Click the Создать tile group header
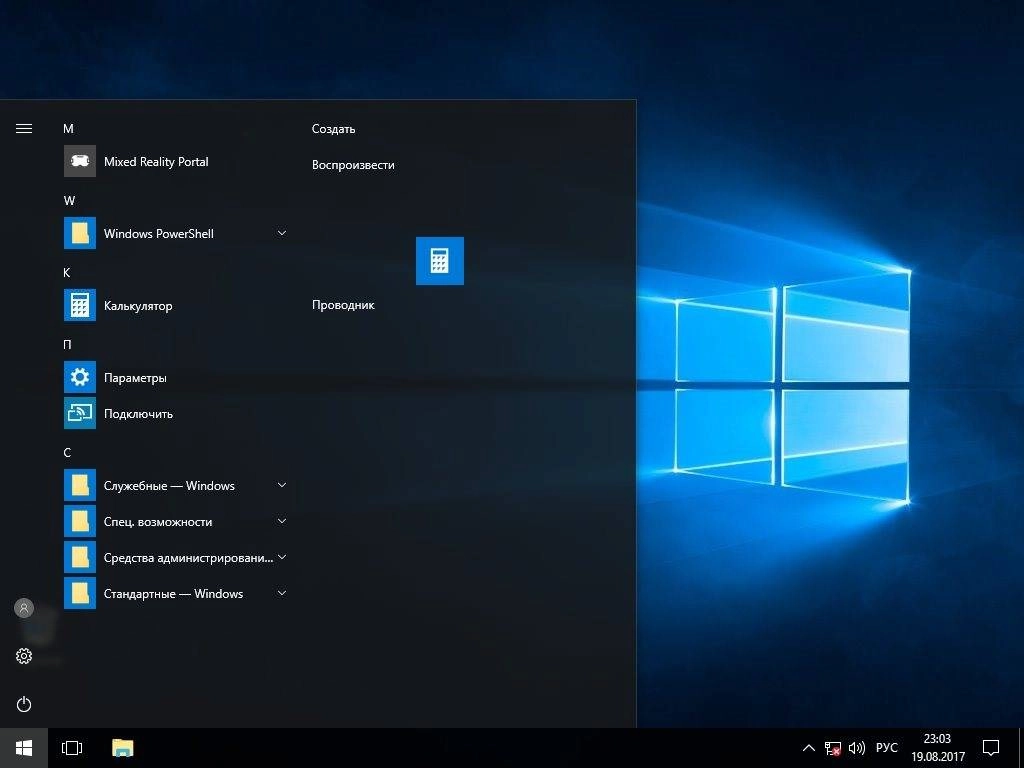The image size is (1024, 768). pos(333,129)
